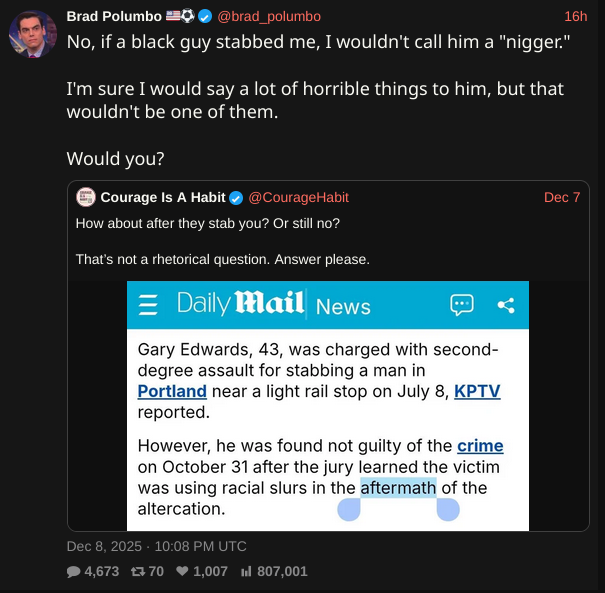
Task: Click the 16h timestamp on the tweet
Action: click(575, 16)
